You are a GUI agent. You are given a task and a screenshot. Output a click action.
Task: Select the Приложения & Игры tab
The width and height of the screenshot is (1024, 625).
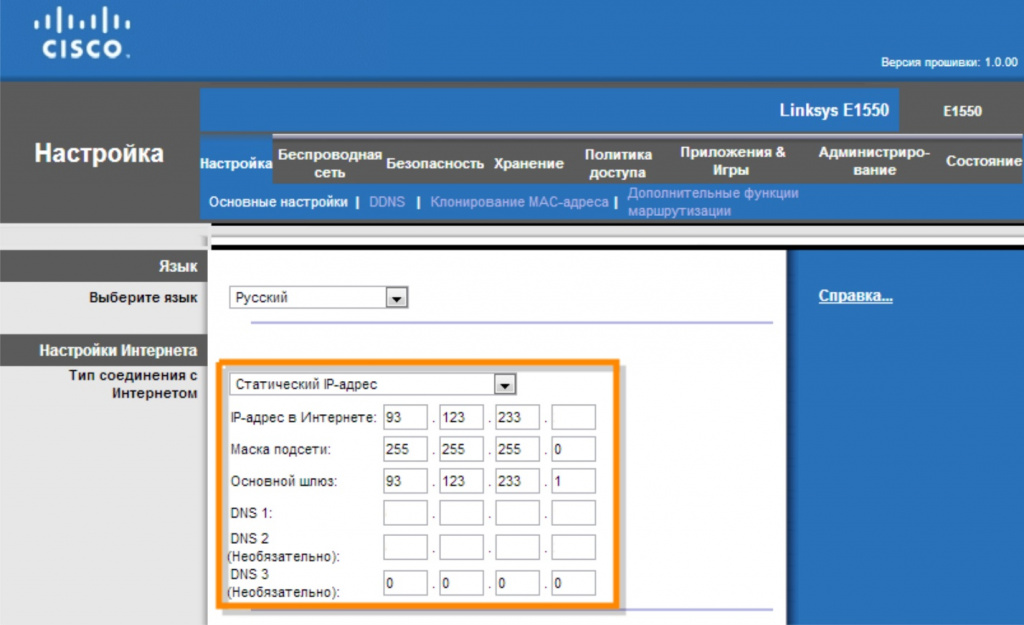coord(731,161)
